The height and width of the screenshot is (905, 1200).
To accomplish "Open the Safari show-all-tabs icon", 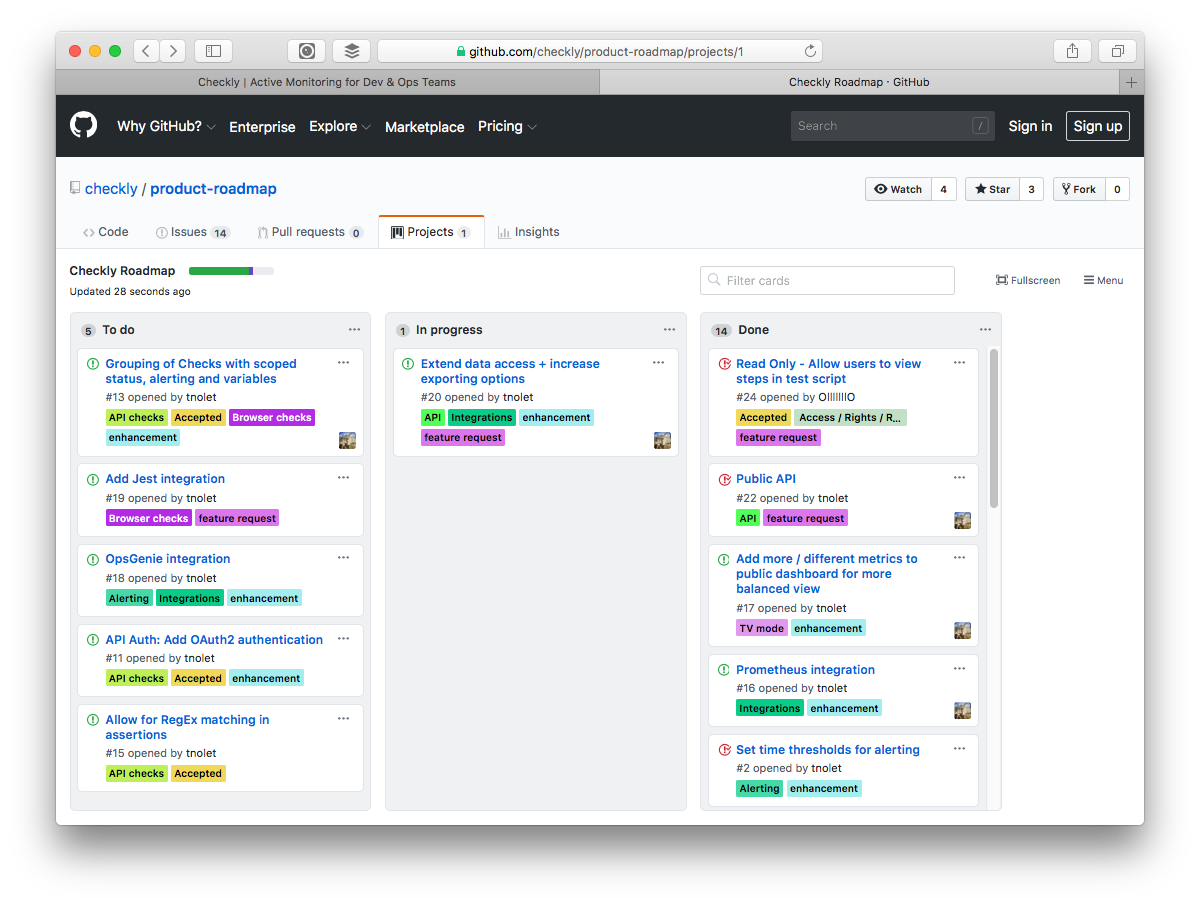I will 1117,51.
